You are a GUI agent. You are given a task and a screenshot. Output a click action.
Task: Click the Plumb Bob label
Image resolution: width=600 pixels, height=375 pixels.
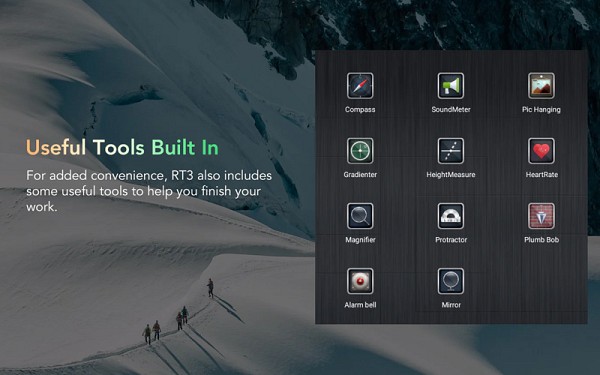click(x=541, y=240)
